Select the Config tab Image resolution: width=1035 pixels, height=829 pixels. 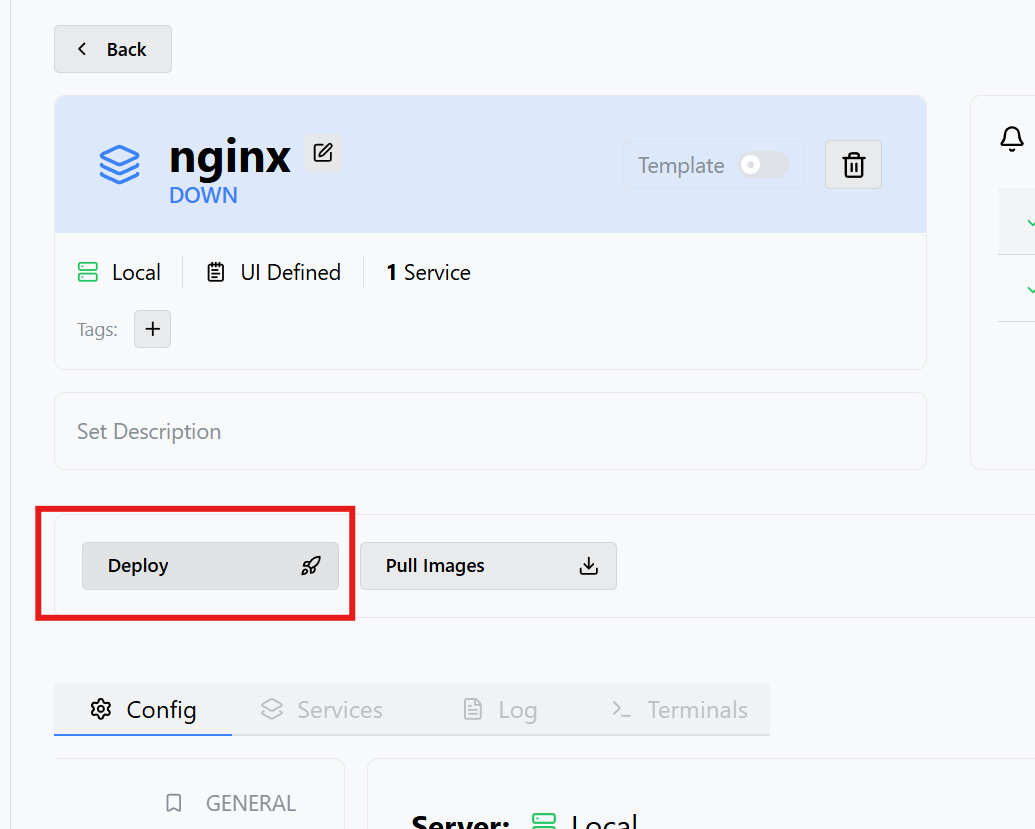tap(143, 710)
